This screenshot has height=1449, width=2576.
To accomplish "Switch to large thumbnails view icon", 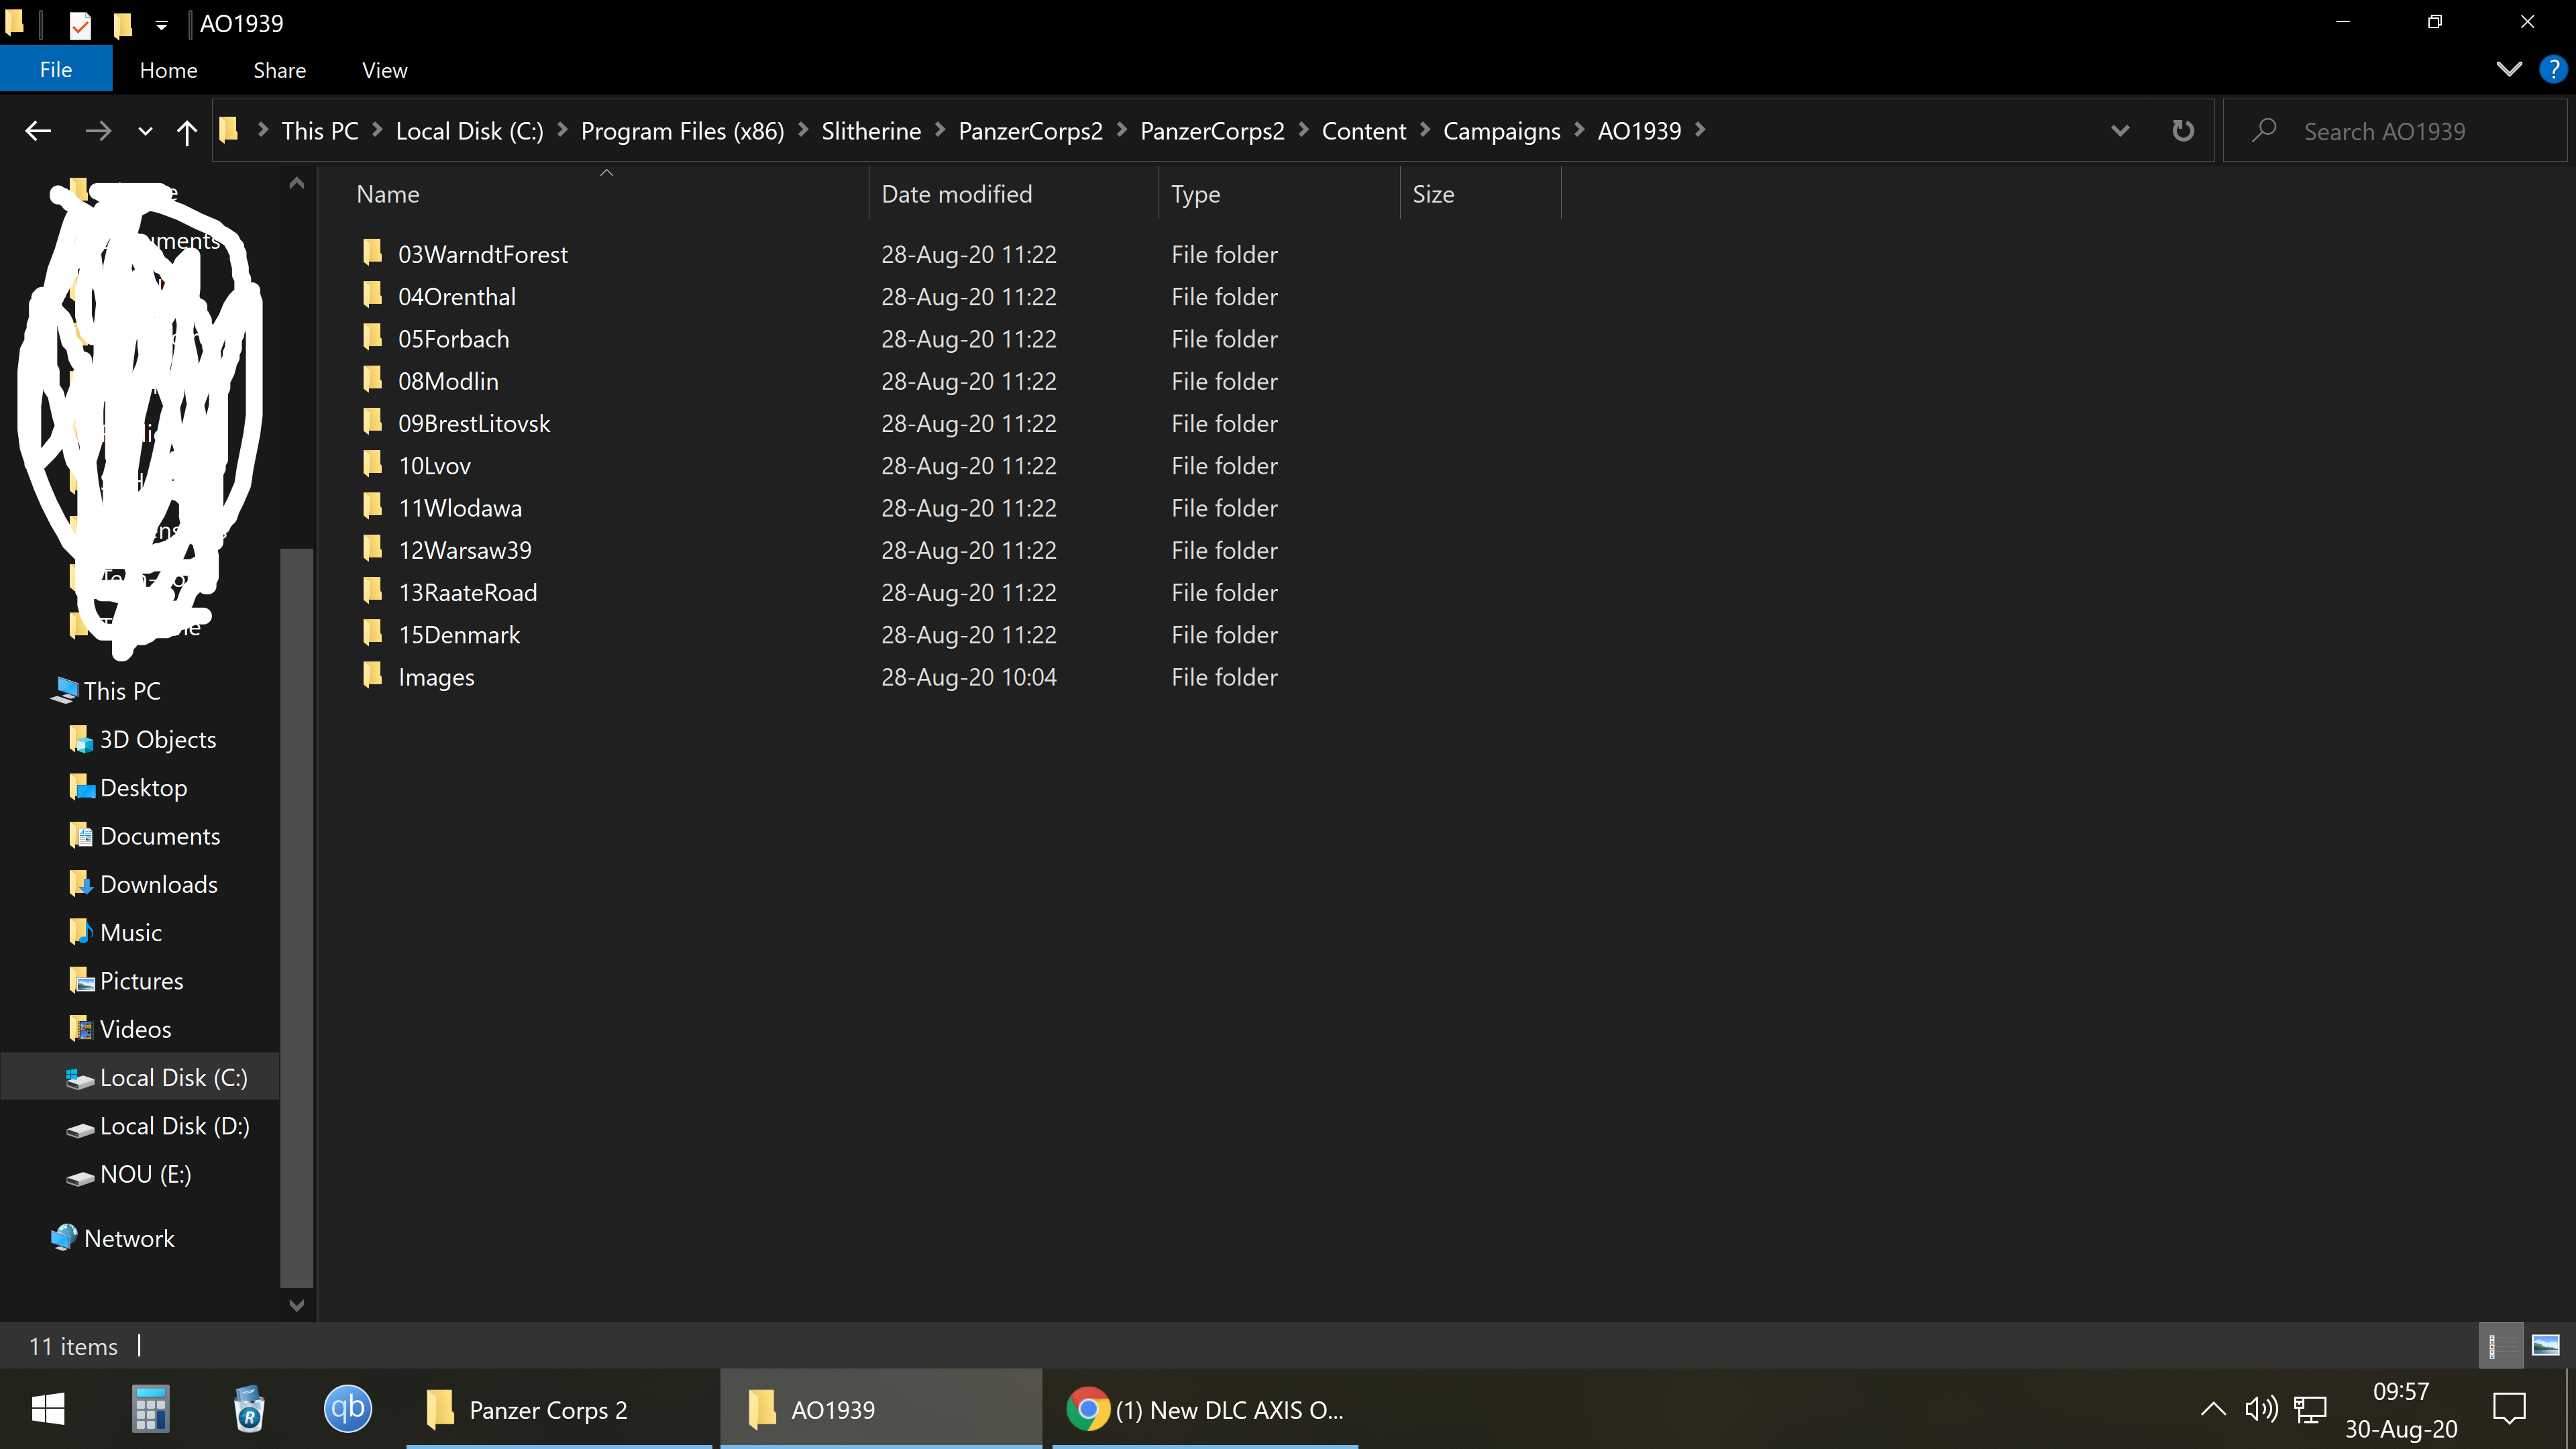I will [x=2545, y=1345].
